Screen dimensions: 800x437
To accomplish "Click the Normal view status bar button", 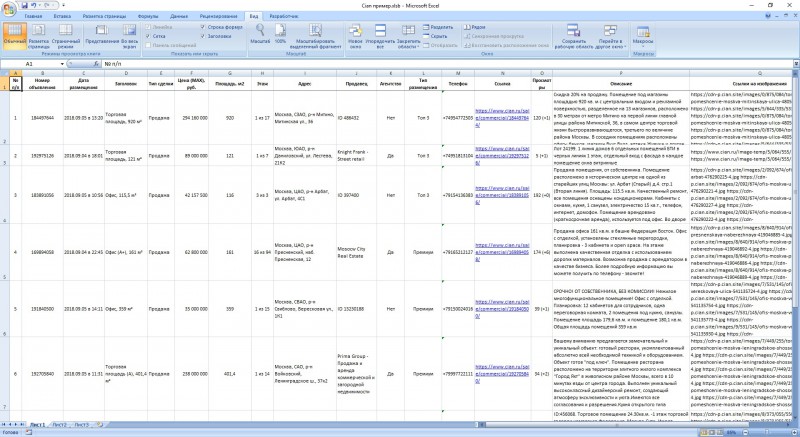I will [704, 432].
